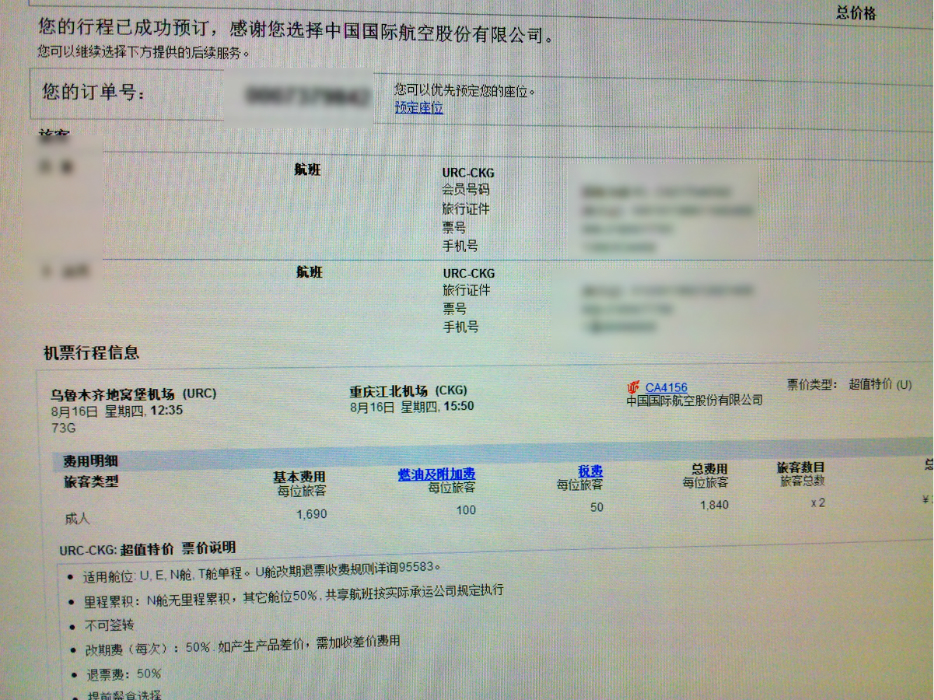Select first passenger URC-CKG route text
934x700 pixels.
coord(468,173)
